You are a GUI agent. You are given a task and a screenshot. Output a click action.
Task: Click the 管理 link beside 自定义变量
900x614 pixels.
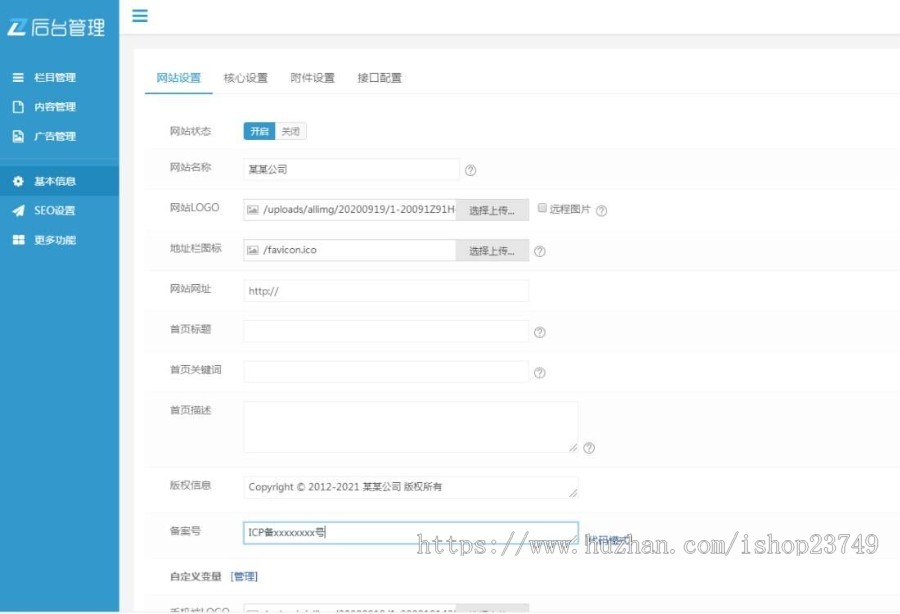coord(244,577)
